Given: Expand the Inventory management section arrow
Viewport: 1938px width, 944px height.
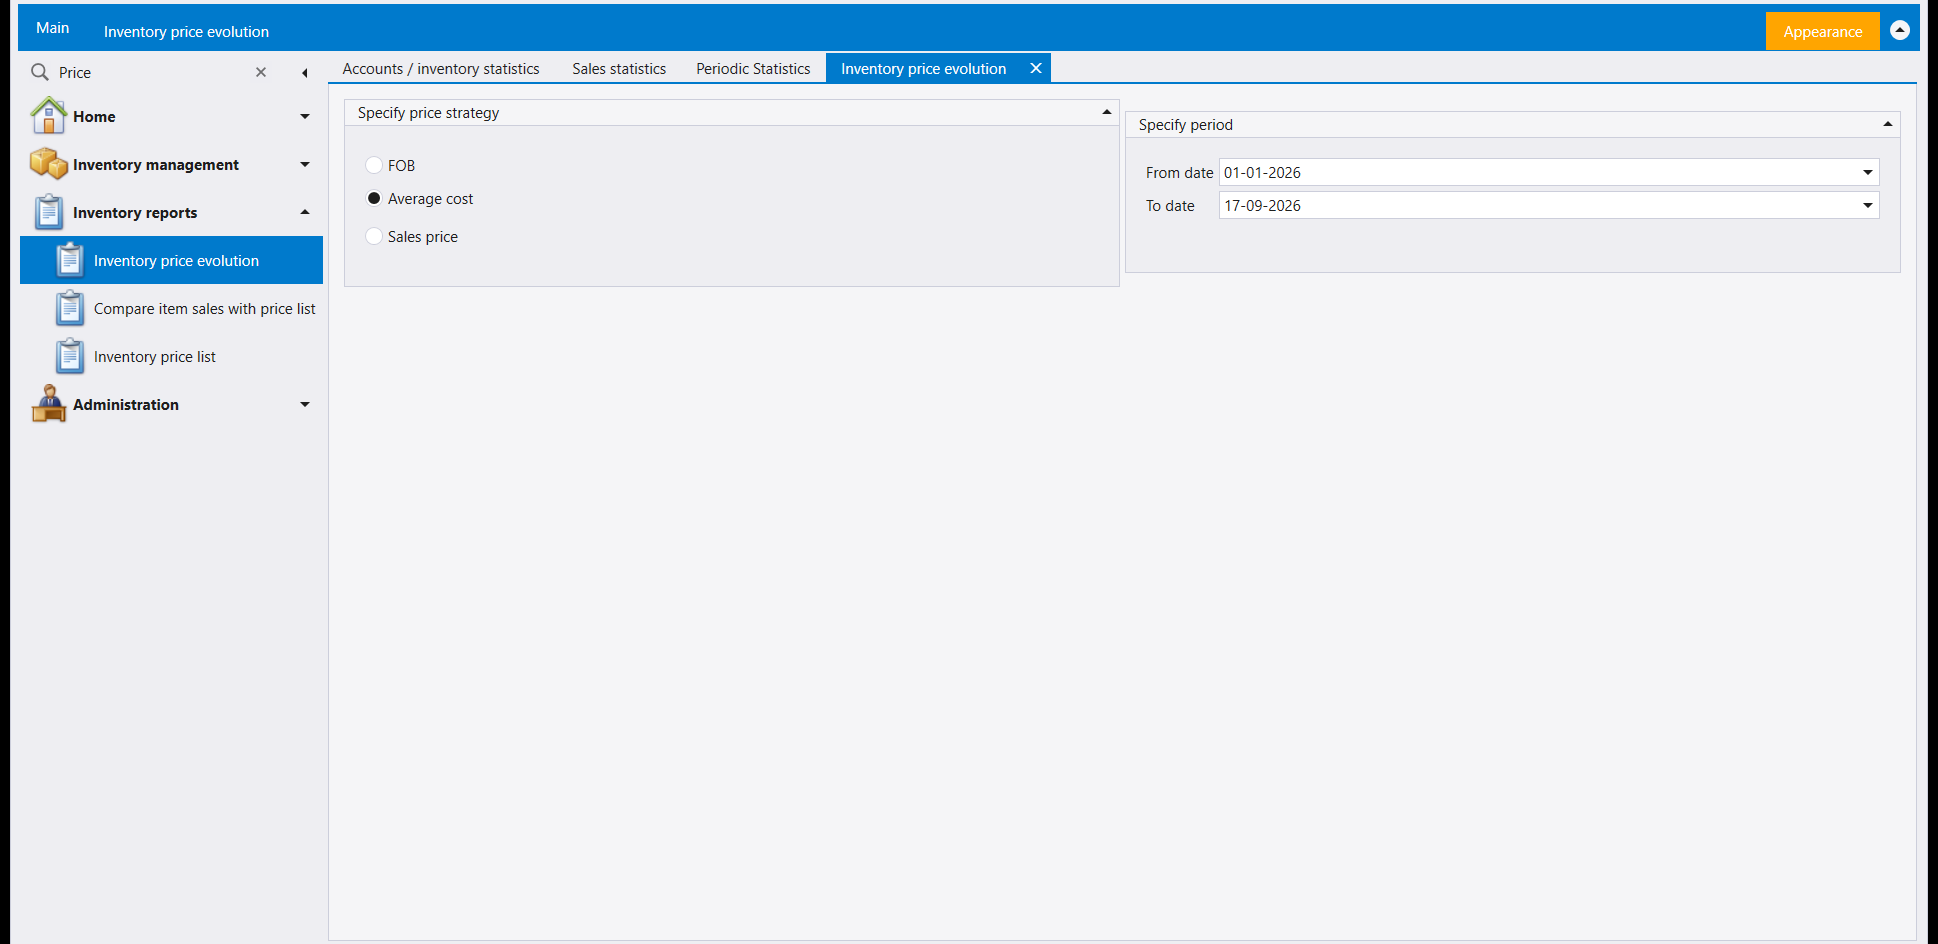Looking at the screenshot, I should 305,164.
